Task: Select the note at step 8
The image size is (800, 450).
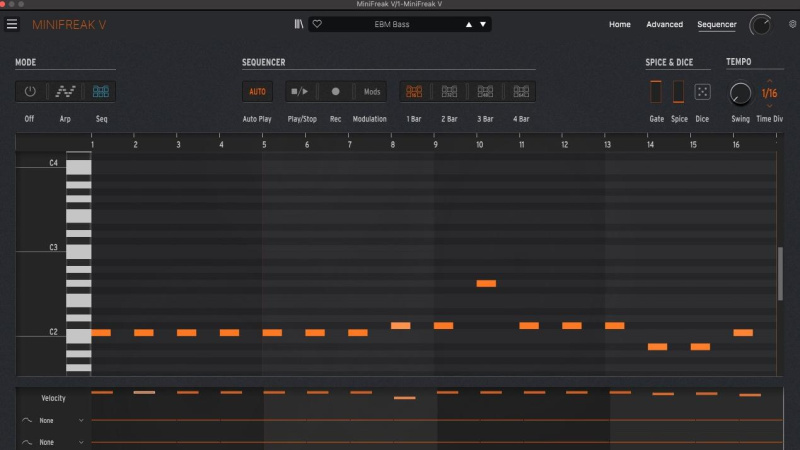Action: coord(401,326)
